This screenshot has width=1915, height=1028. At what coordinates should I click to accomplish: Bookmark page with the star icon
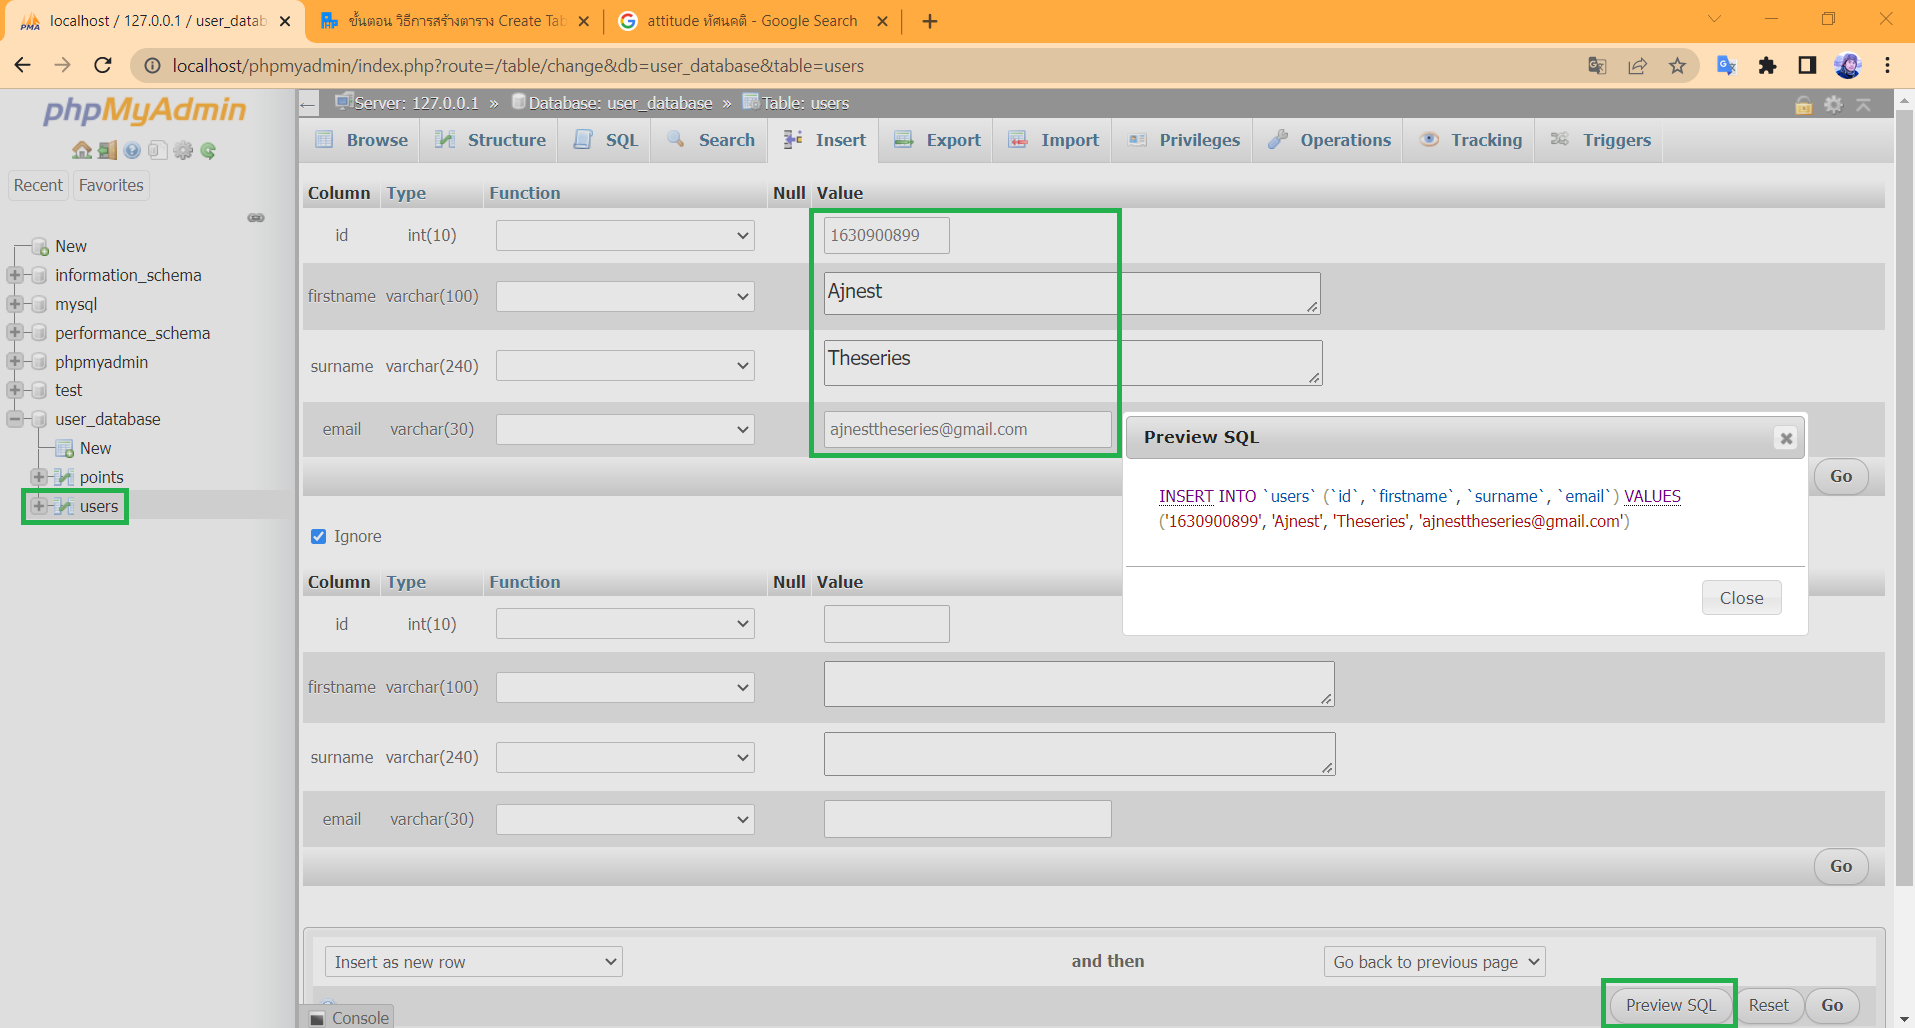coord(1677,66)
